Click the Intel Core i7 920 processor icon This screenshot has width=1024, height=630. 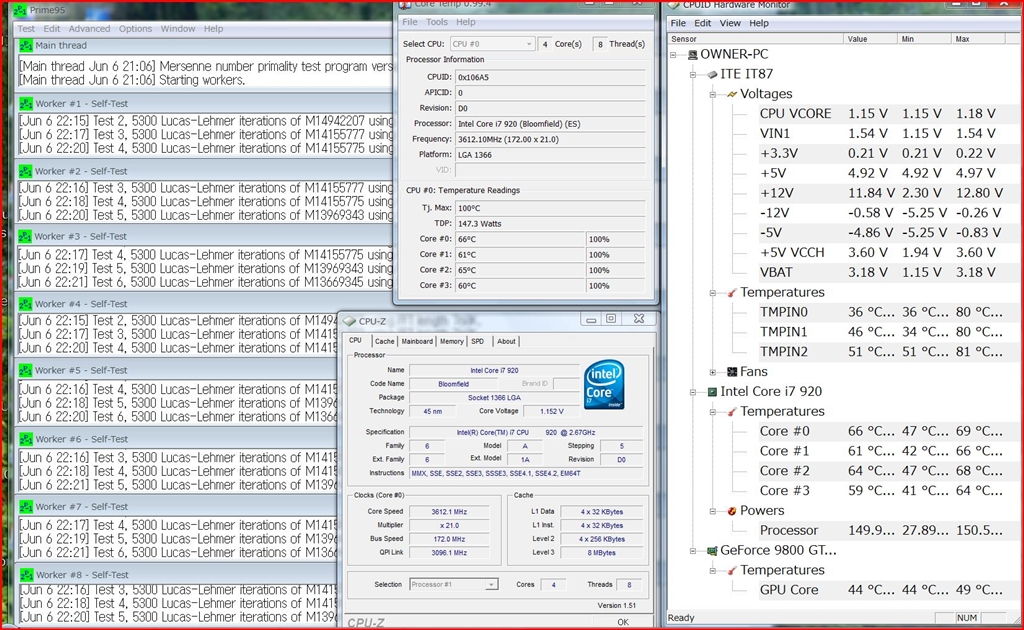(712, 392)
